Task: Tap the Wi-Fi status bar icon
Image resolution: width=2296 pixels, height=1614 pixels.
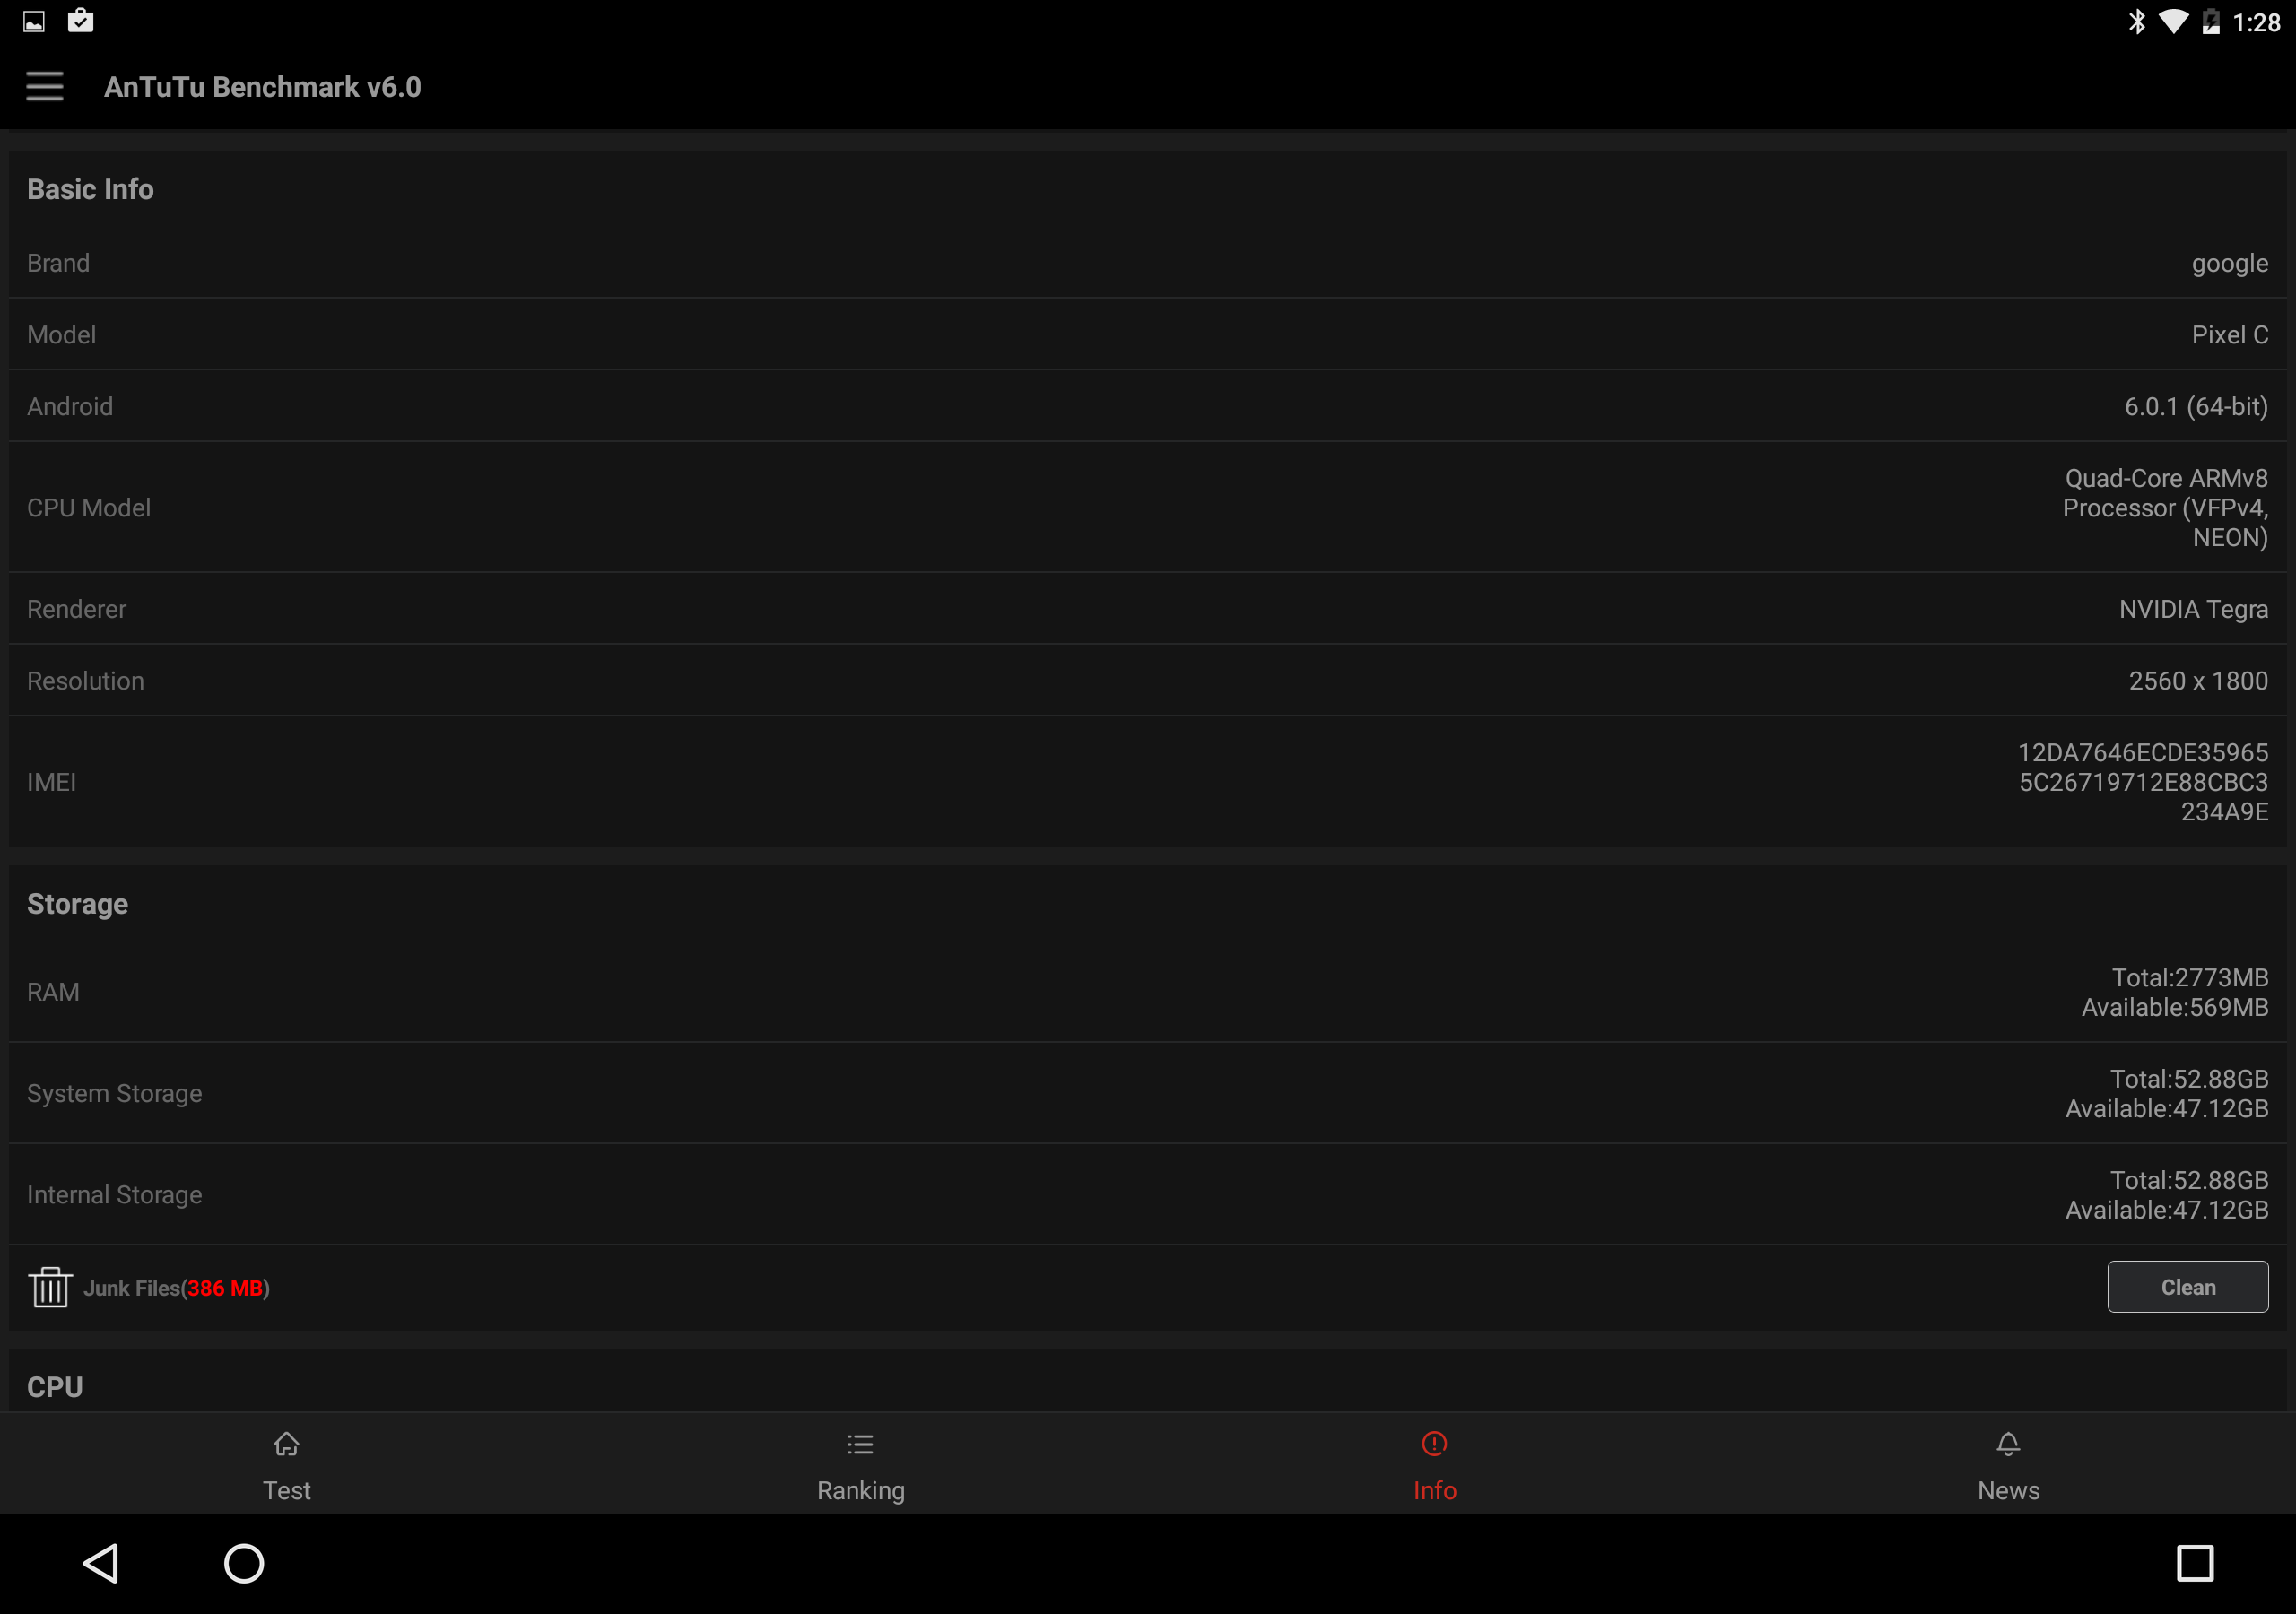Action: 2173,22
